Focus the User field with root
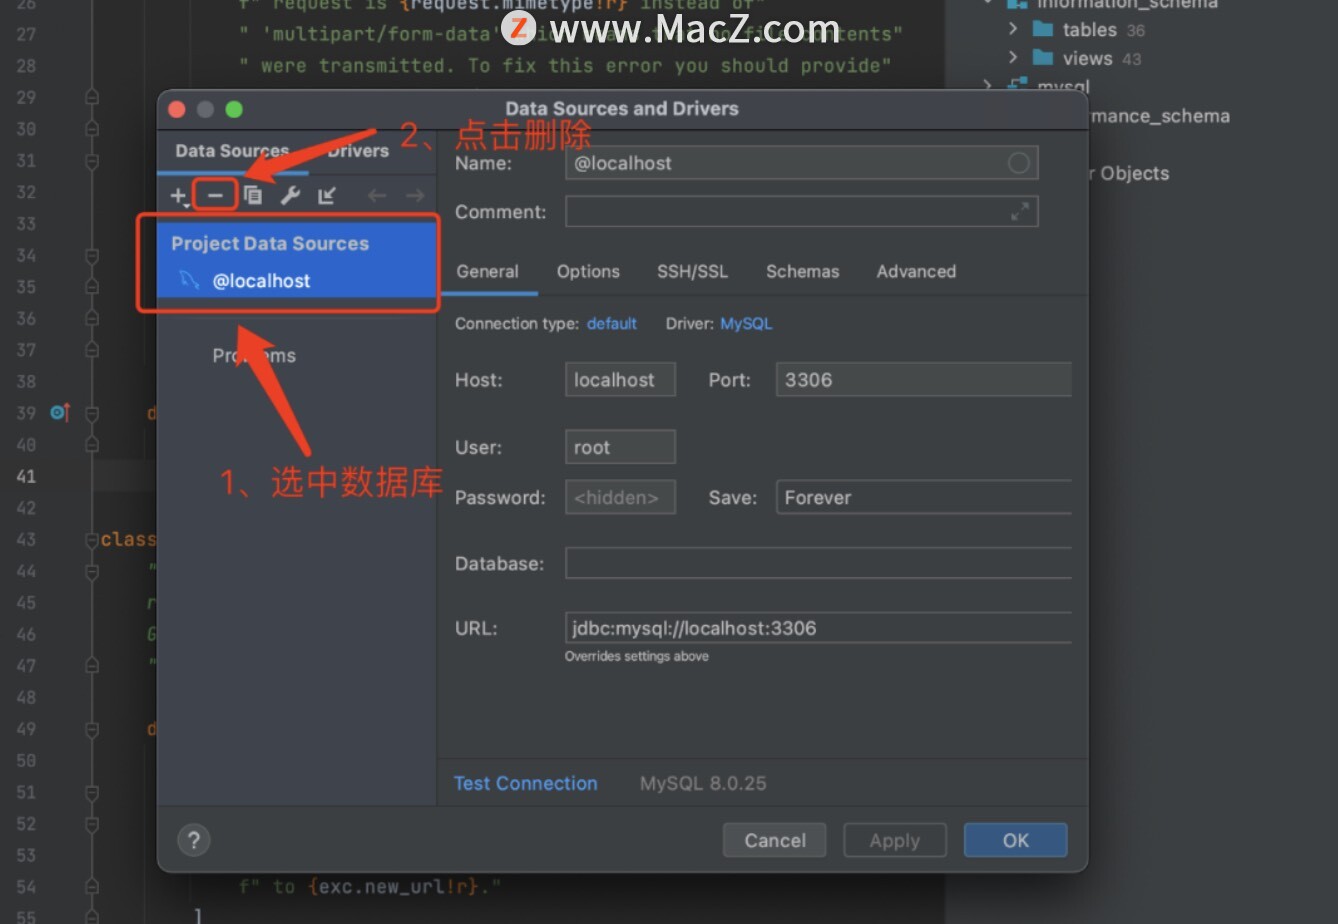The height and width of the screenshot is (924, 1338). 620,447
